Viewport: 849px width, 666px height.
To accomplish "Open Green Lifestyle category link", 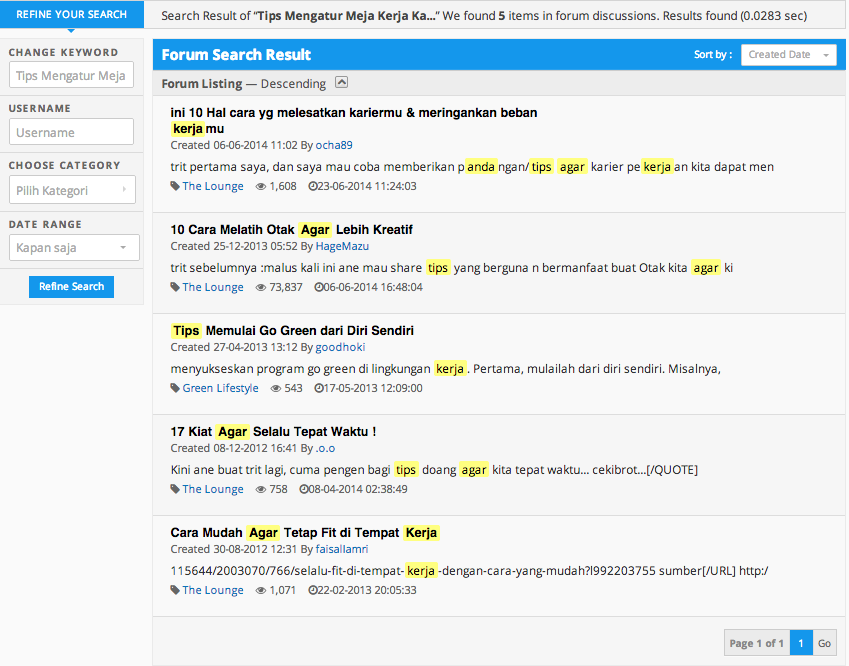I will [220, 388].
